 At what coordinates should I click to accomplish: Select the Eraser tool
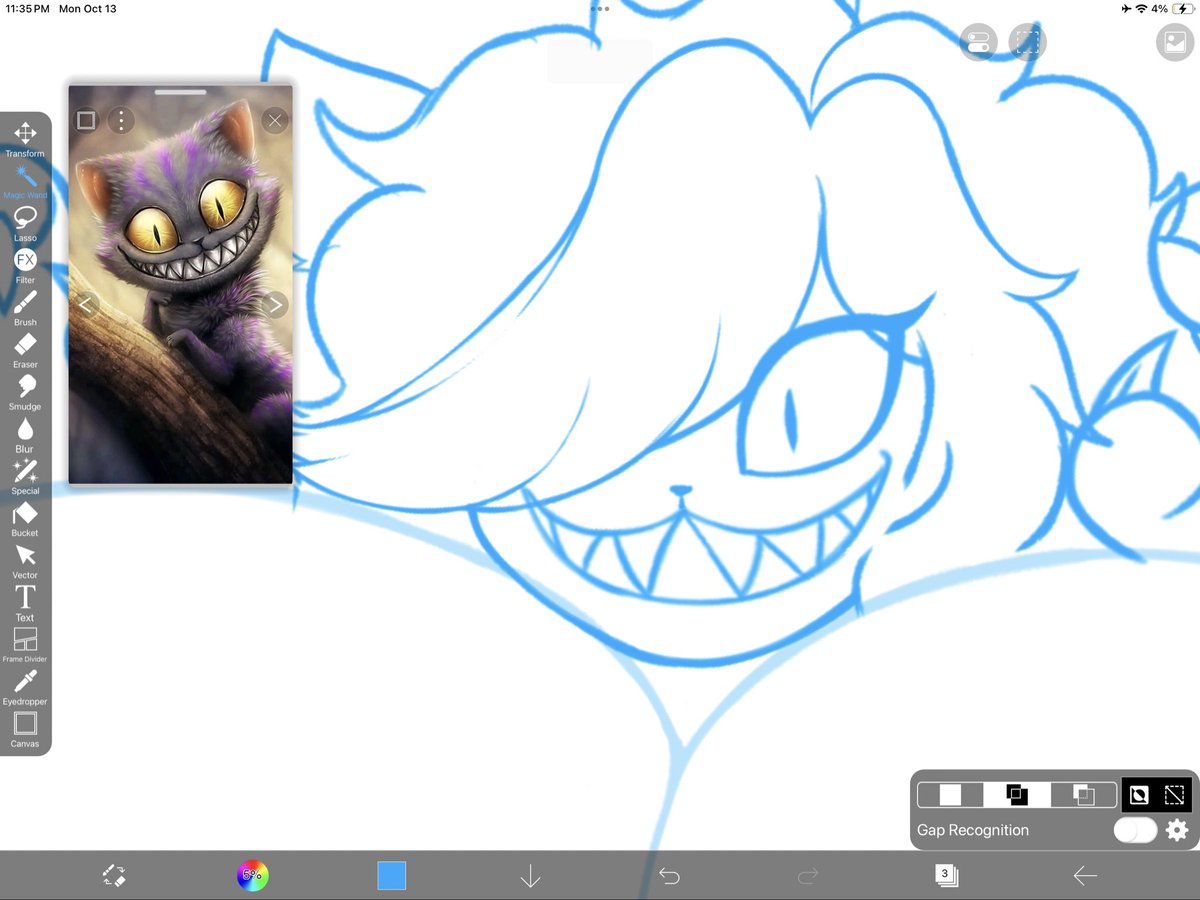(x=25, y=350)
